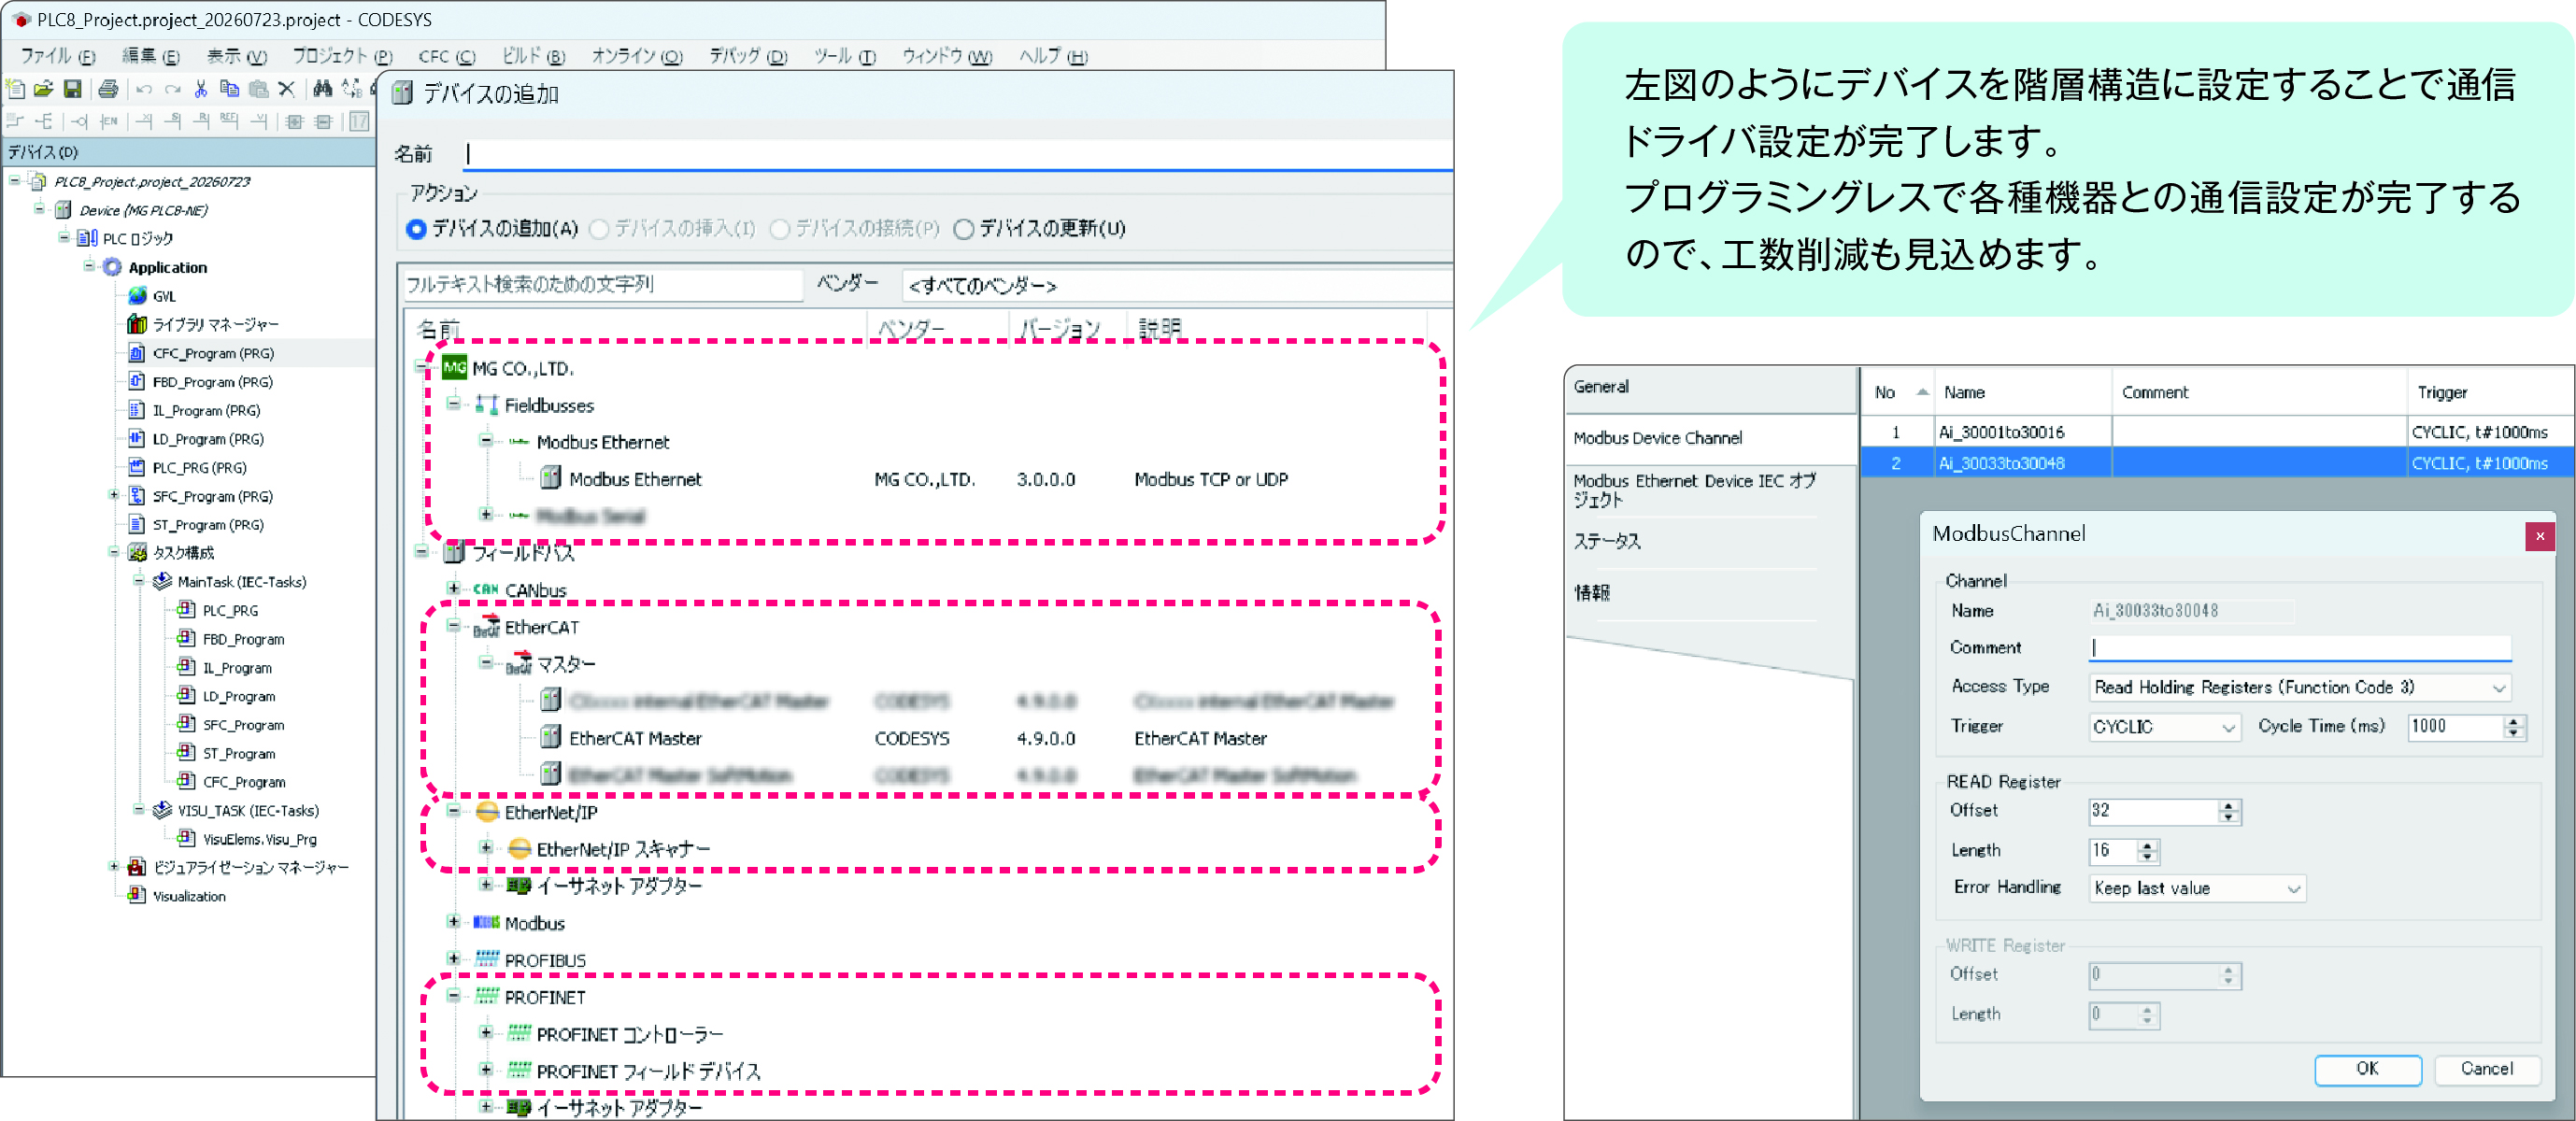
Task: Increase the Cycle Time stepper value
Action: point(2514,721)
